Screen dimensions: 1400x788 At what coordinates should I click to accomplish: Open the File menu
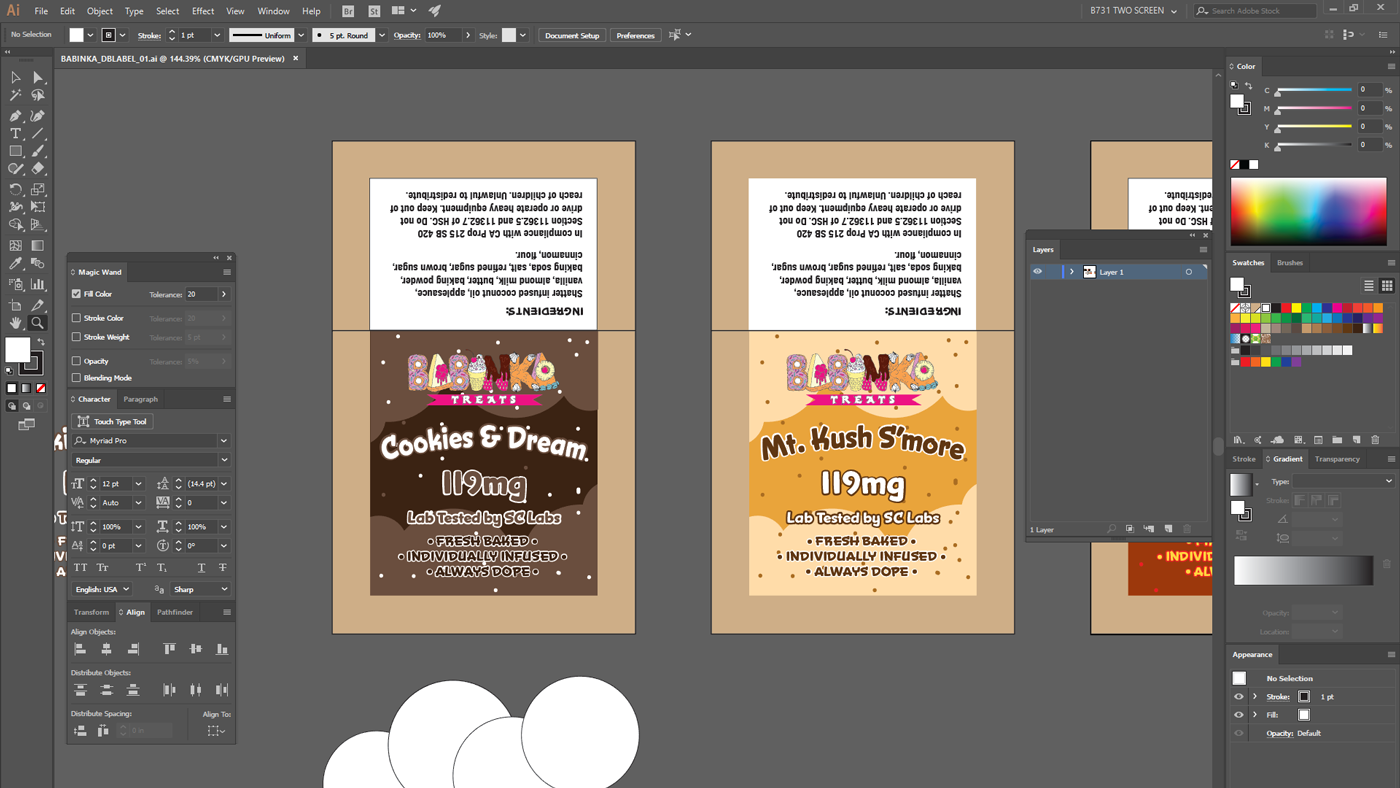tap(41, 11)
